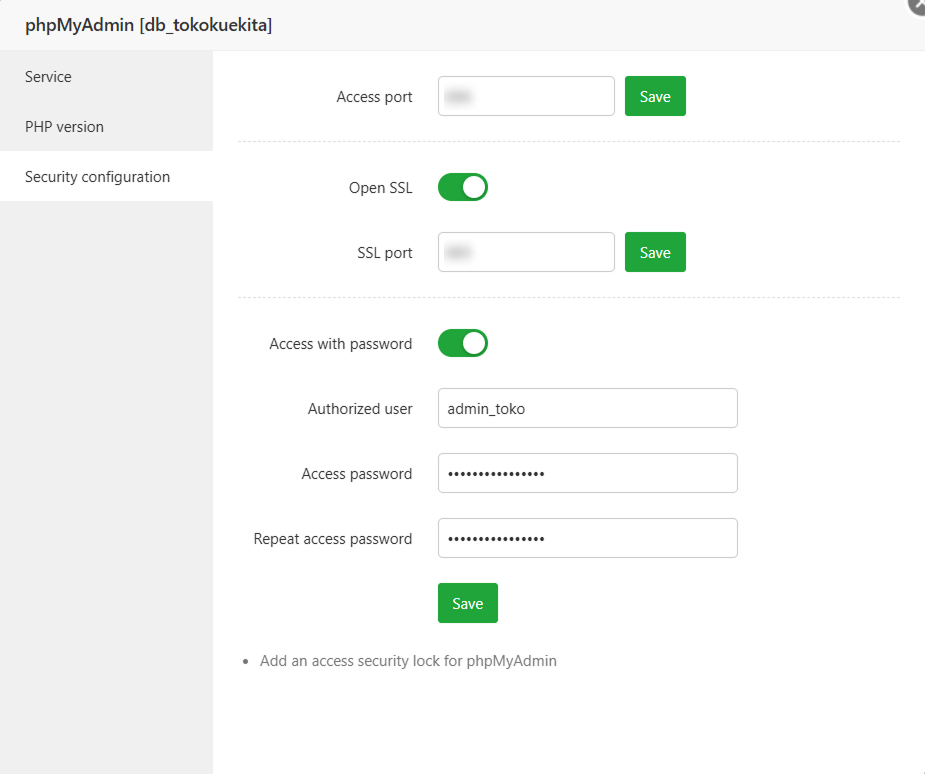Click the Access password input field
925x774 pixels.
[x=587, y=473]
